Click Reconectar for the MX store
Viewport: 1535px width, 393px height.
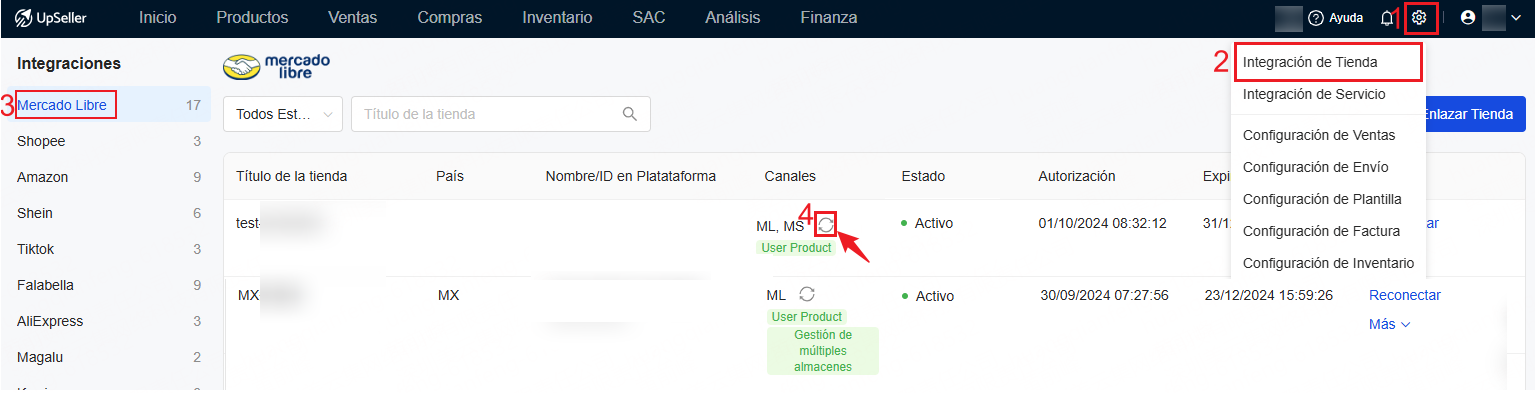[x=1405, y=295]
